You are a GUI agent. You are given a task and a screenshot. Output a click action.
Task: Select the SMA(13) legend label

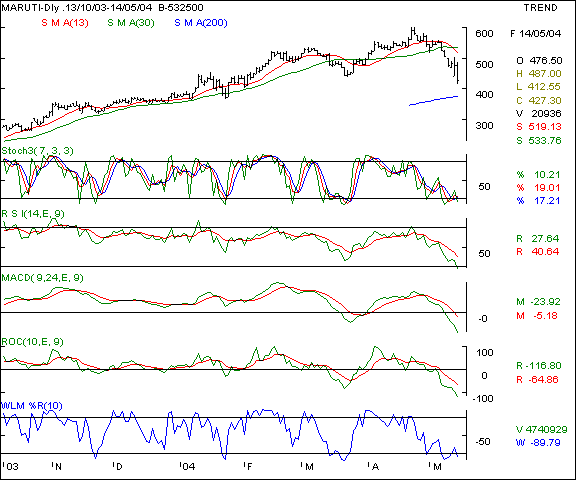pos(65,23)
